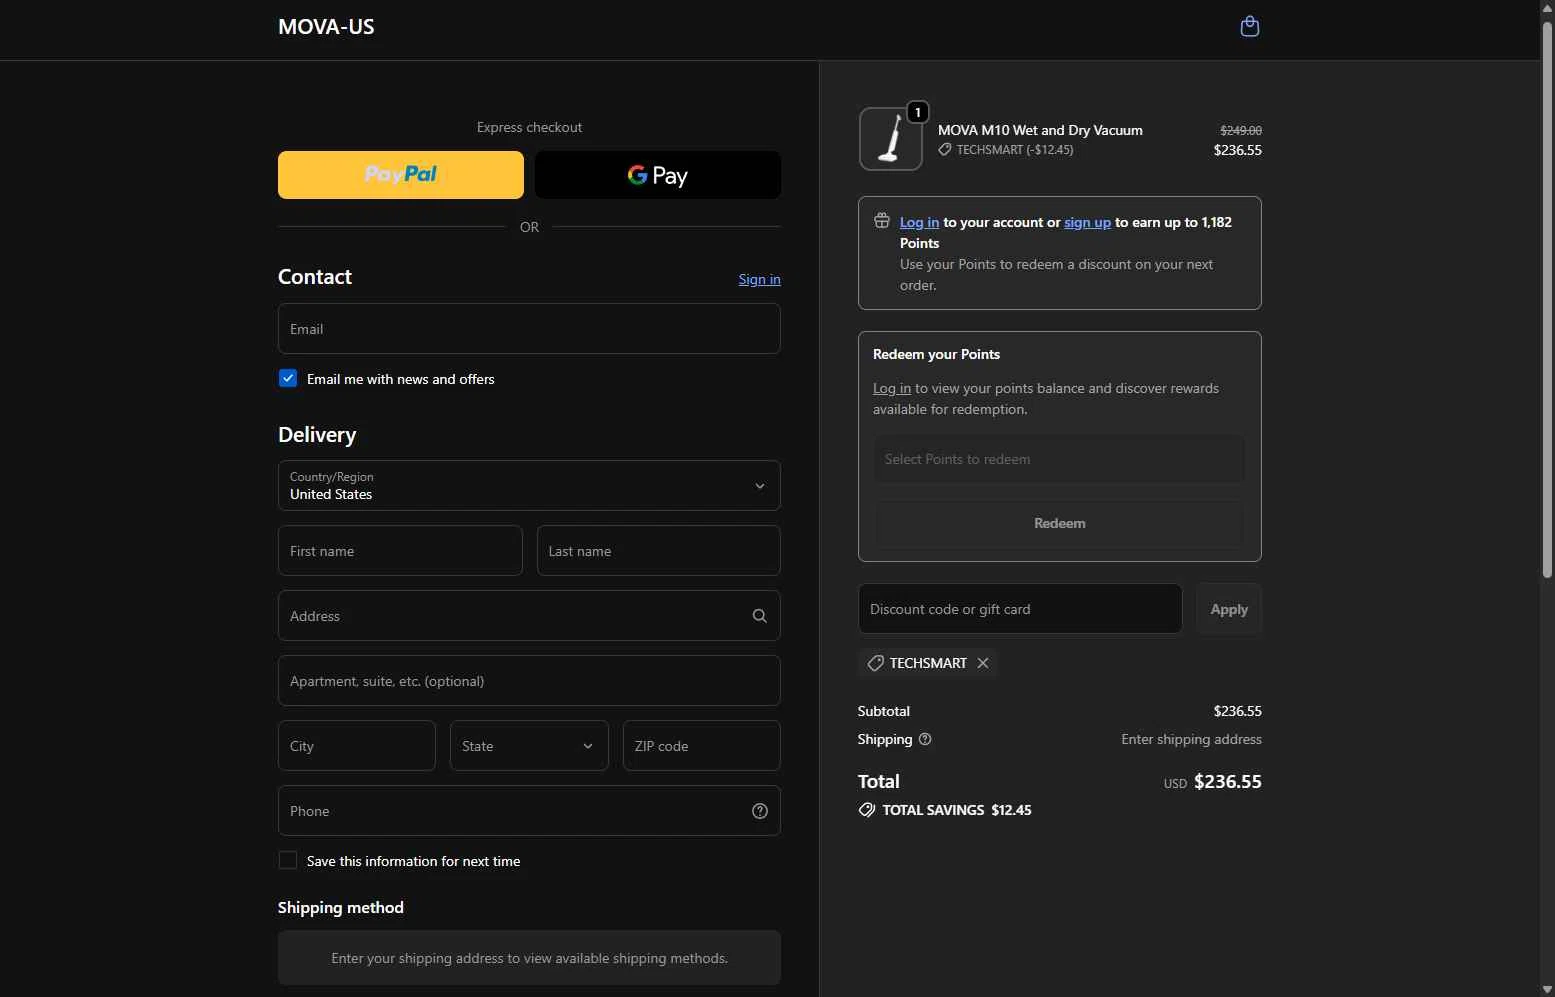Screen dimensions: 1555x997
Task: Click the phone field help question icon
Action: (760, 811)
